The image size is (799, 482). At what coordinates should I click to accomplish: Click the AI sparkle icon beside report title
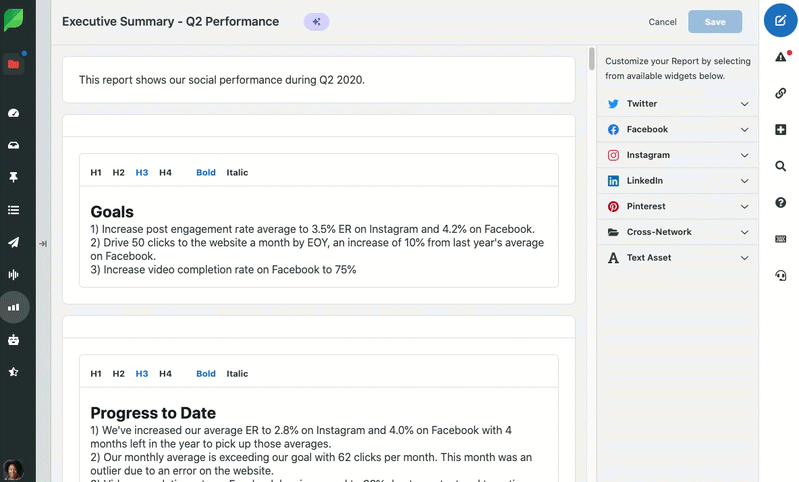click(x=316, y=22)
